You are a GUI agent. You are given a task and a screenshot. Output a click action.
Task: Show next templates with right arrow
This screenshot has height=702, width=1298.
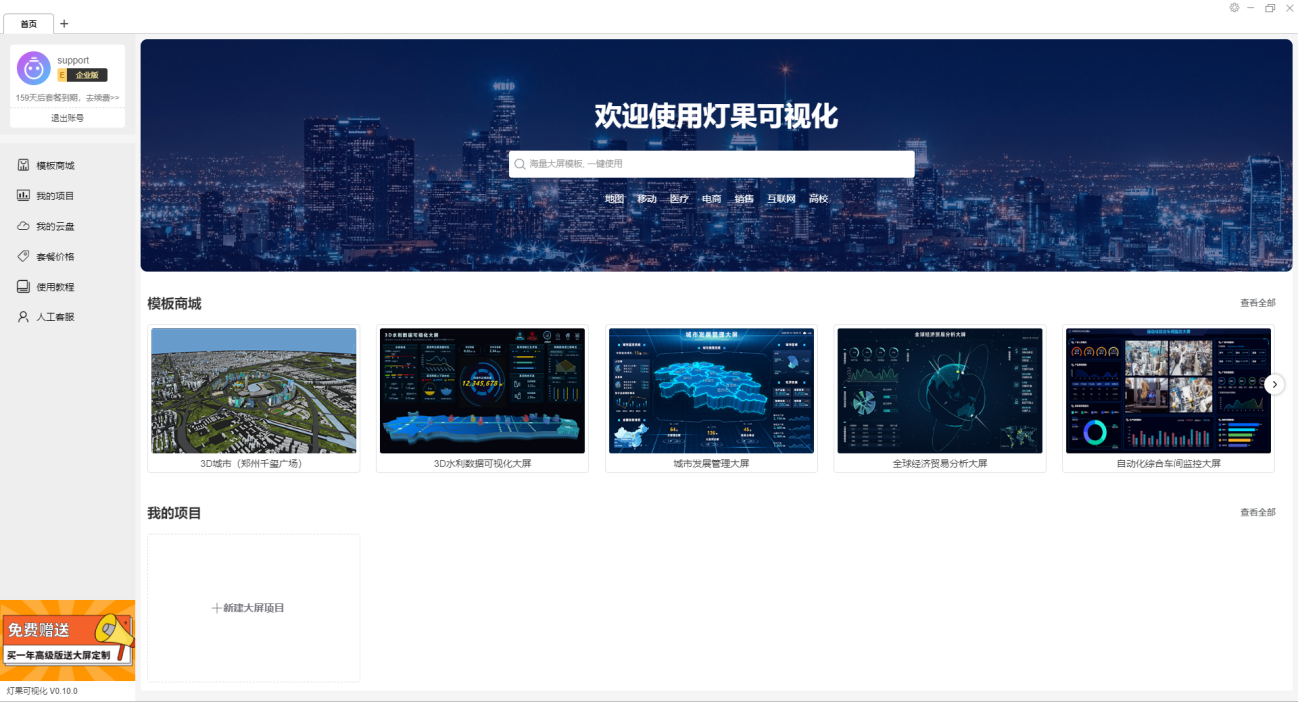[1274, 384]
